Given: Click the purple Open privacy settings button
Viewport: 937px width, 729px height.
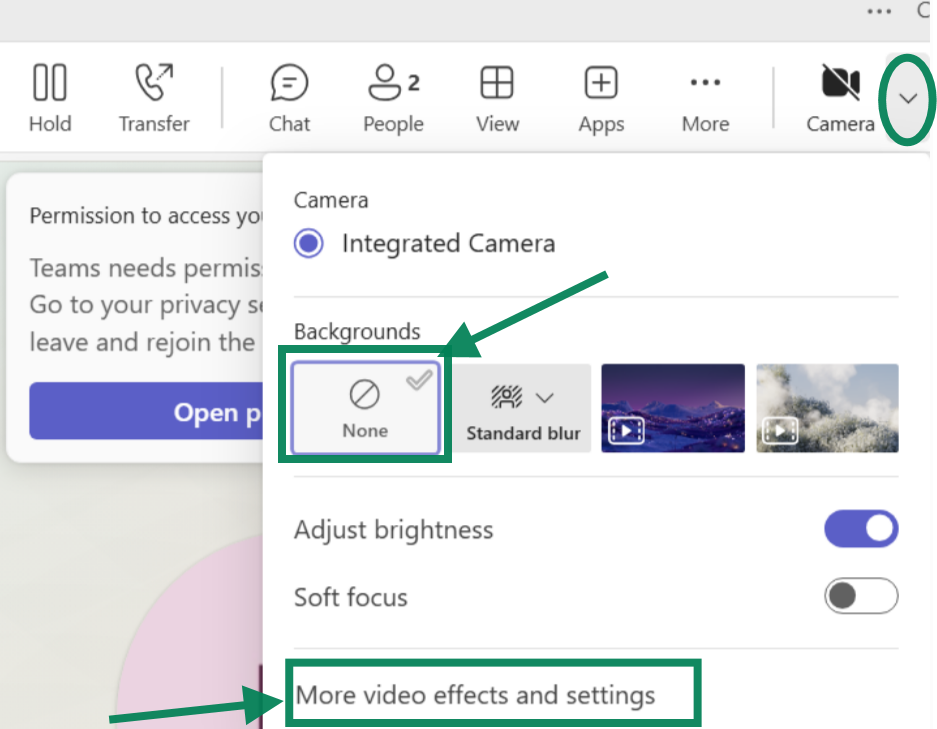Looking at the screenshot, I should (x=146, y=411).
